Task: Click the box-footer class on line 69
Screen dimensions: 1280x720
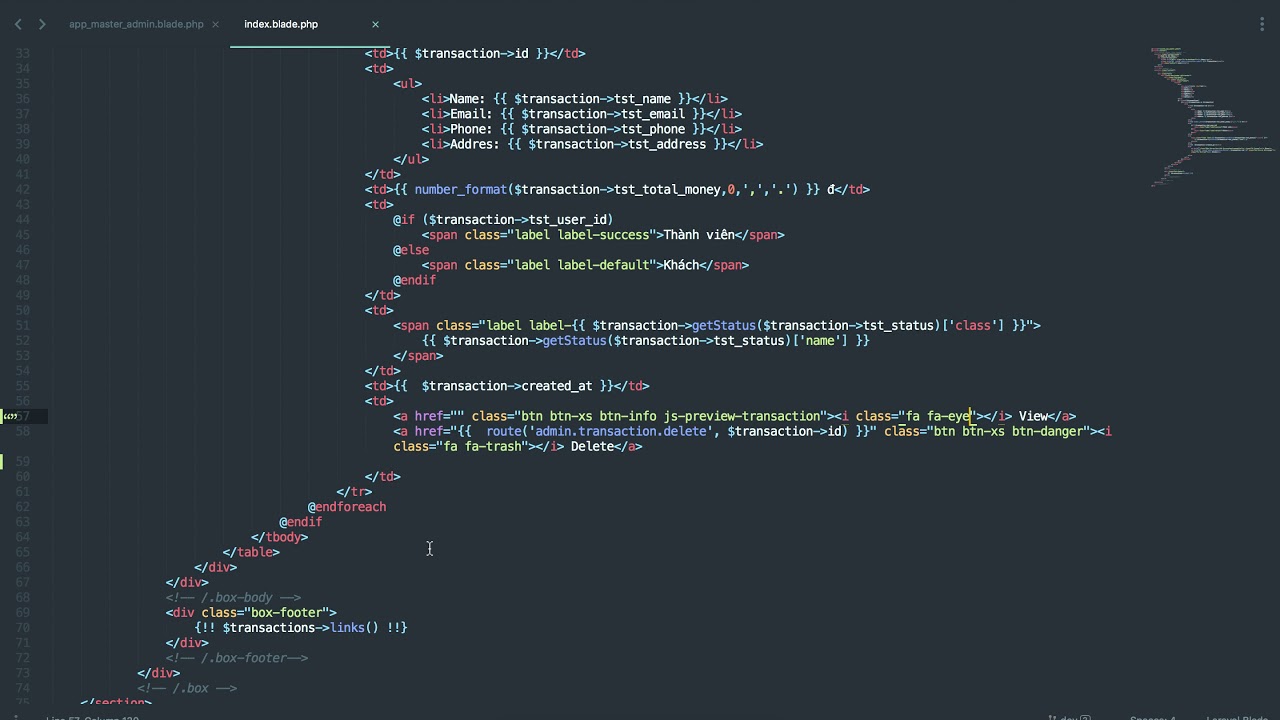Action: tap(287, 612)
